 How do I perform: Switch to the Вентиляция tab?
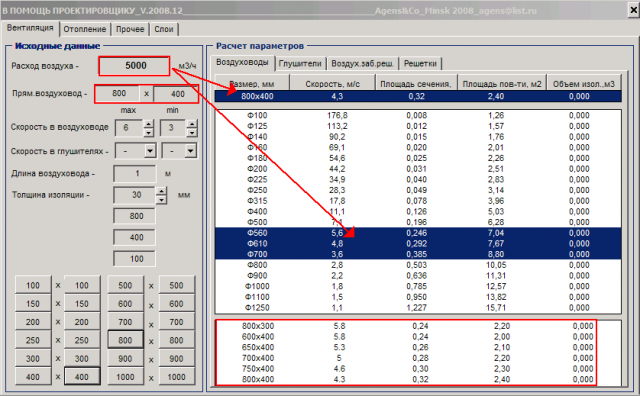30,28
